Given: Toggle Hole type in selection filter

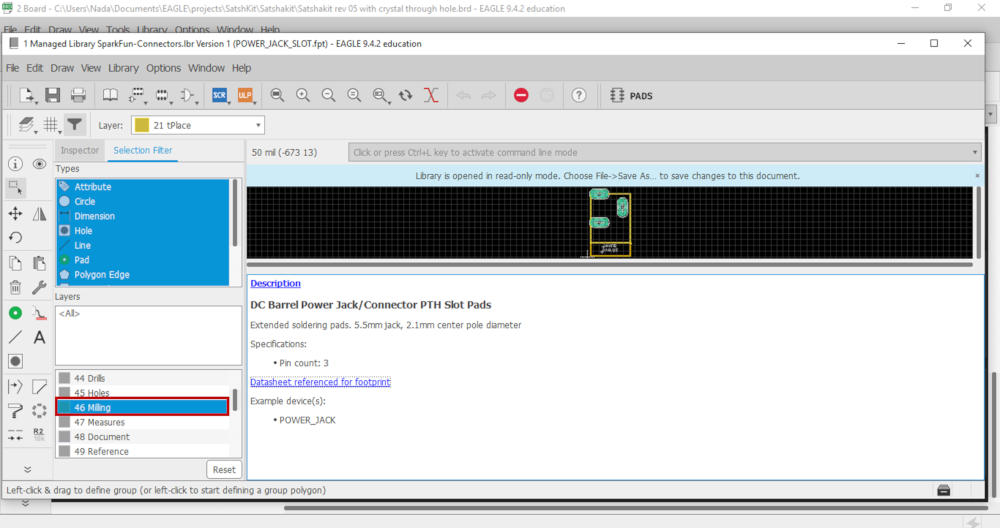Looking at the screenshot, I should [x=142, y=231].
